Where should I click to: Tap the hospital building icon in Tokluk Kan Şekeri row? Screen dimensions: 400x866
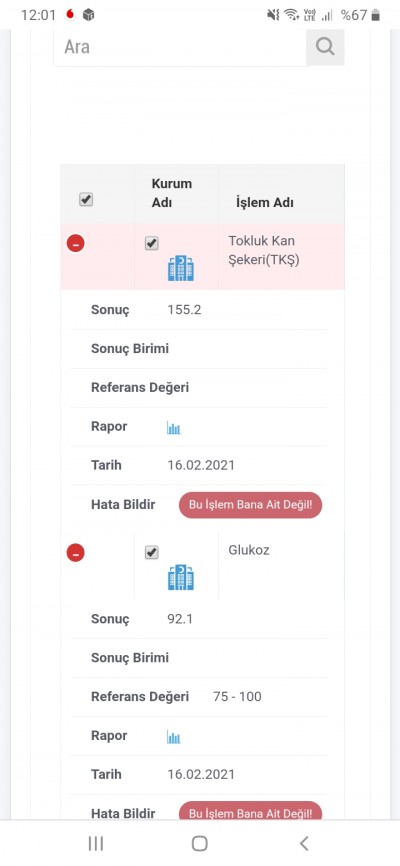tap(181, 268)
